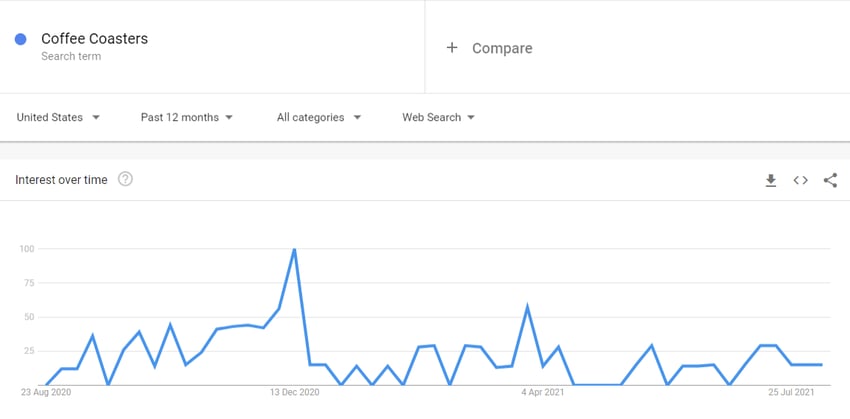Click the 25 Jul 2021 axis label
The image size is (850, 419).
[x=791, y=392]
